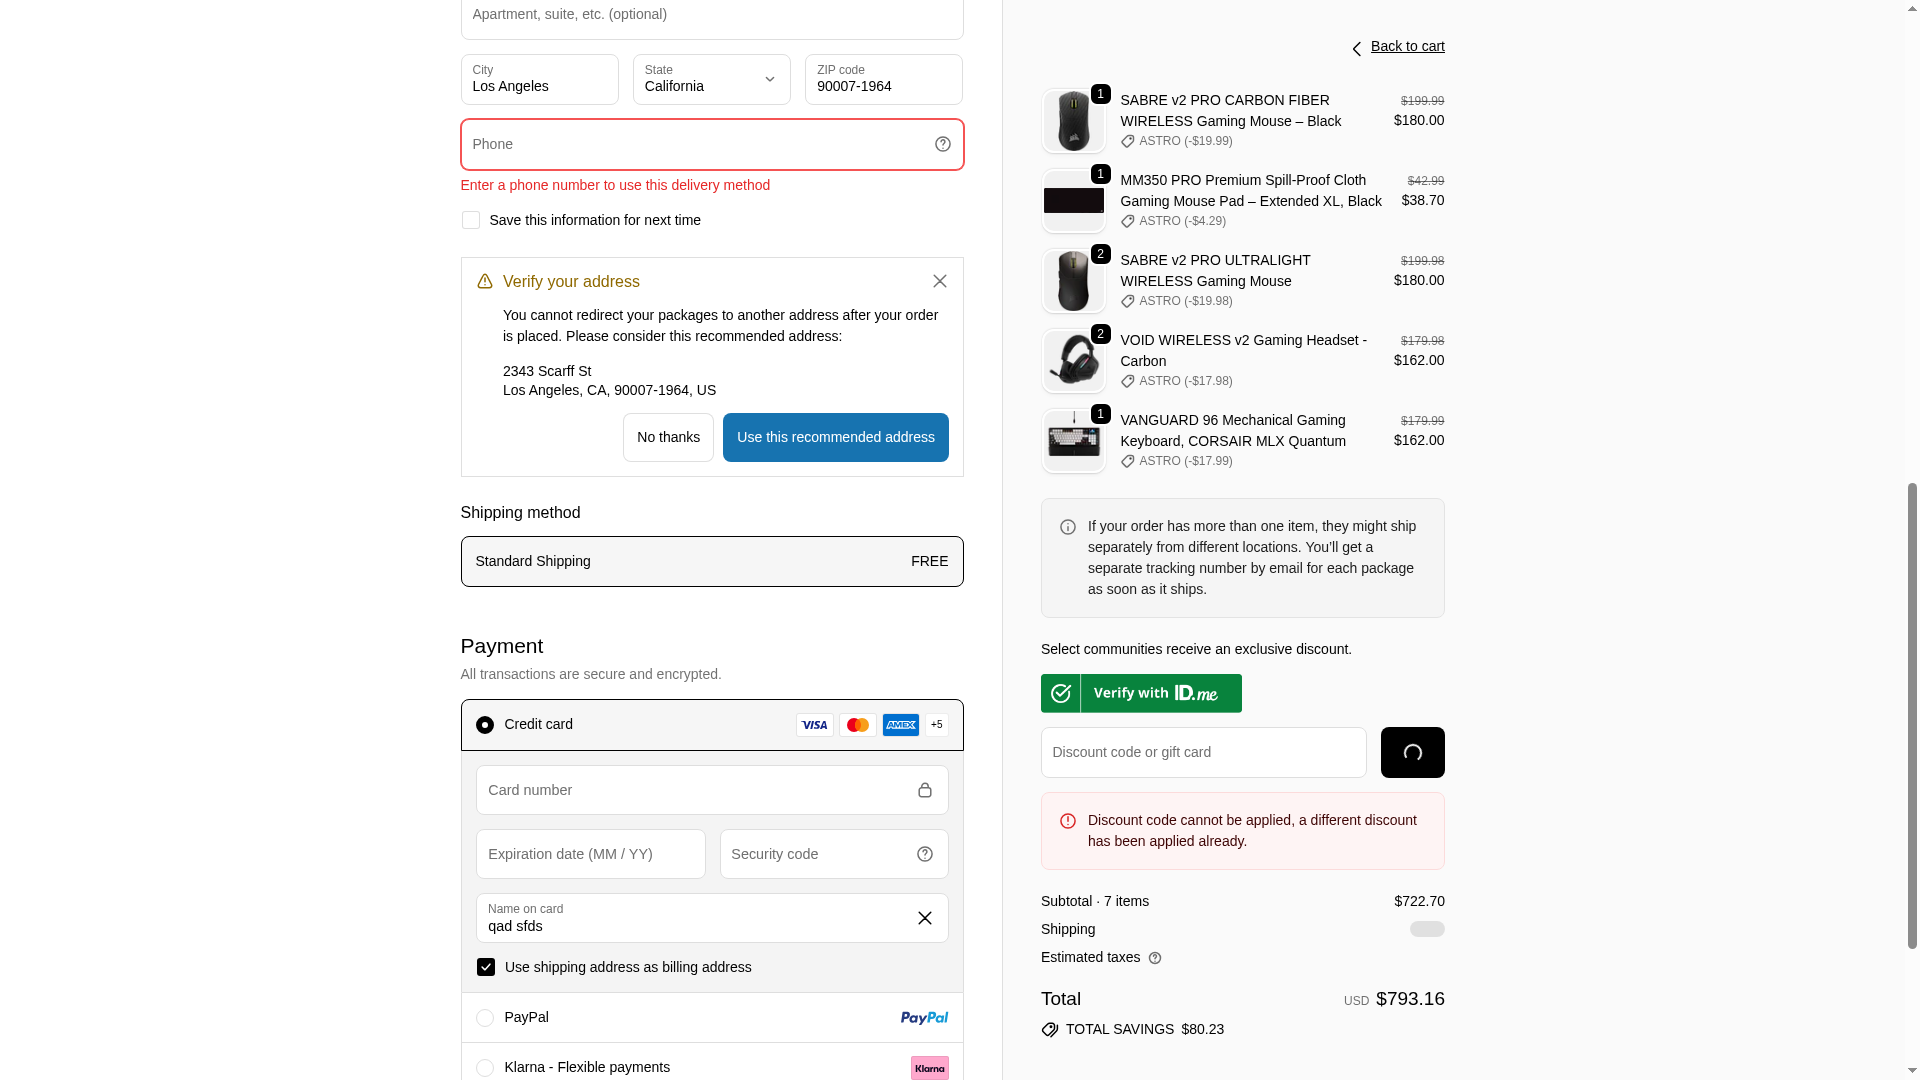Go back to cart
The height and width of the screenshot is (1080, 1920).
point(1406,47)
